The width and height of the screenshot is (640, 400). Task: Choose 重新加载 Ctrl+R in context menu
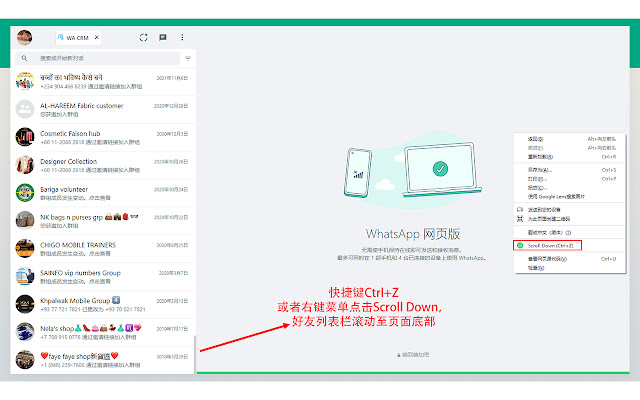click(570, 157)
